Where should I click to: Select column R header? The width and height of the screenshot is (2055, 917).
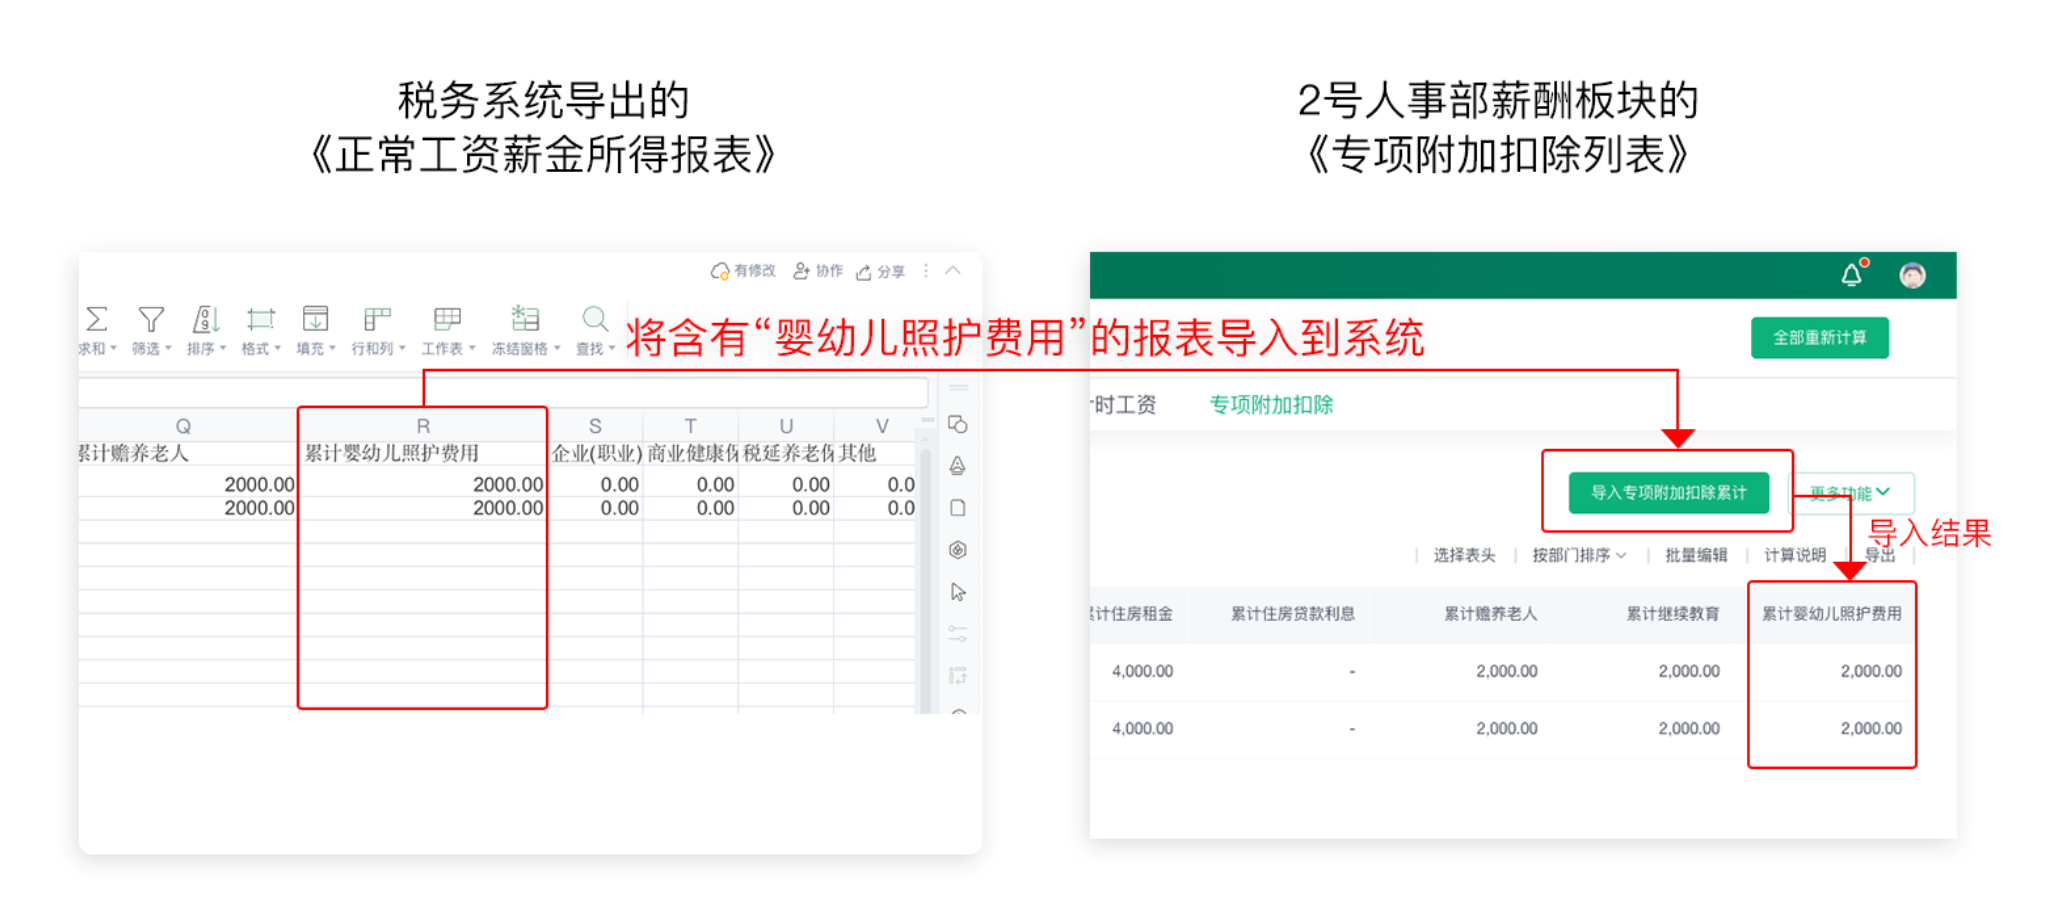click(x=423, y=426)
